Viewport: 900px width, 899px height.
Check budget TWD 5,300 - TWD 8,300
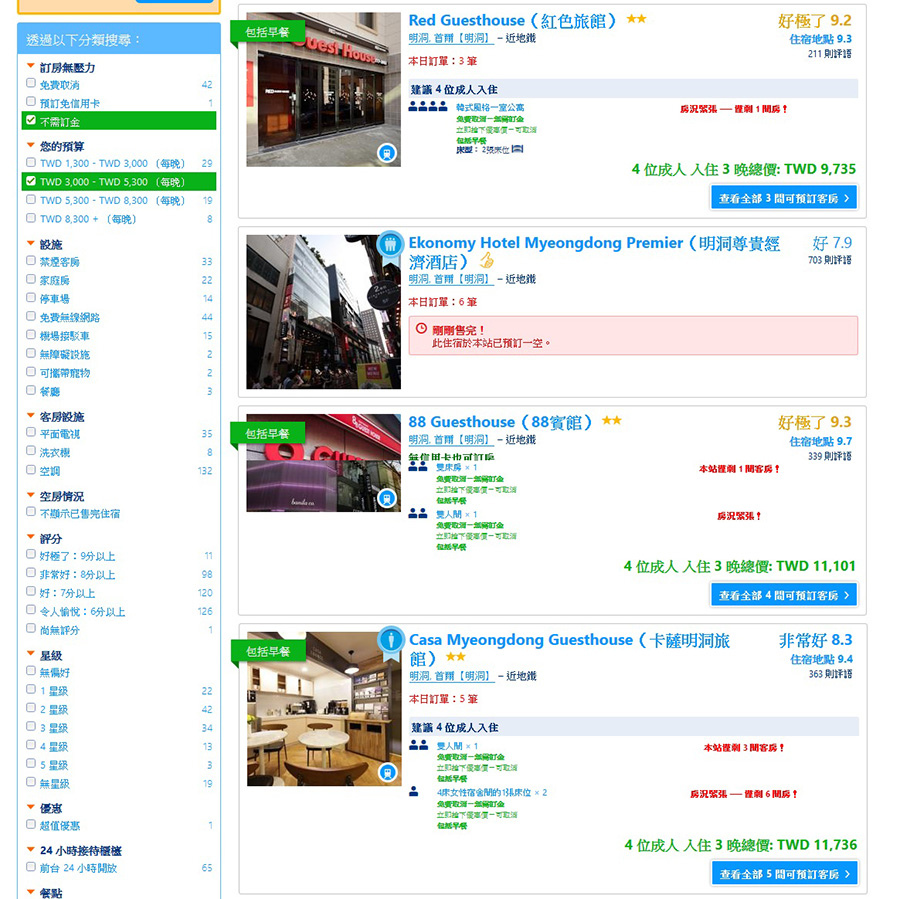click(x=31, y=199)
